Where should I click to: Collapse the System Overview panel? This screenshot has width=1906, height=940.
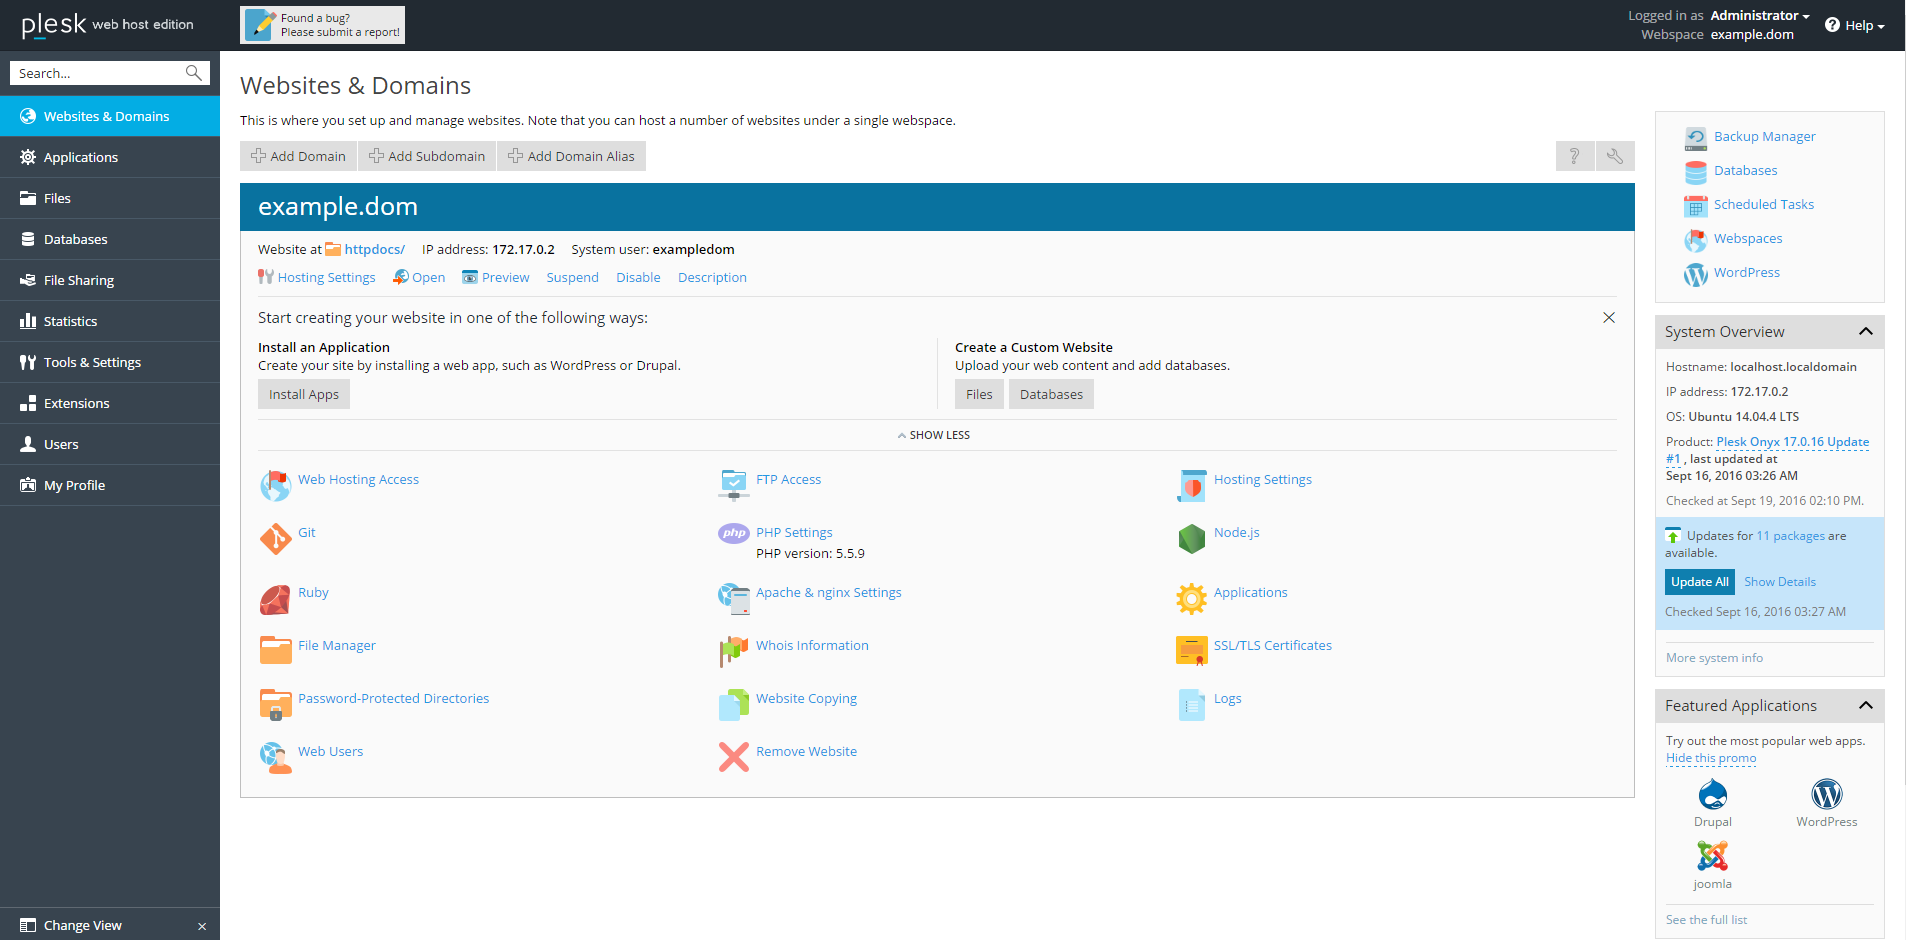(1865, 332)
